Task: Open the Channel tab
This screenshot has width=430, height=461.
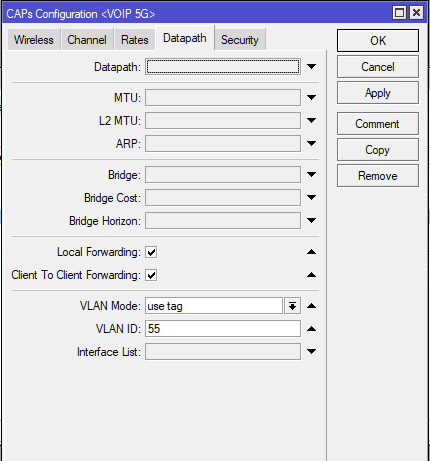Action: (87, 40)
